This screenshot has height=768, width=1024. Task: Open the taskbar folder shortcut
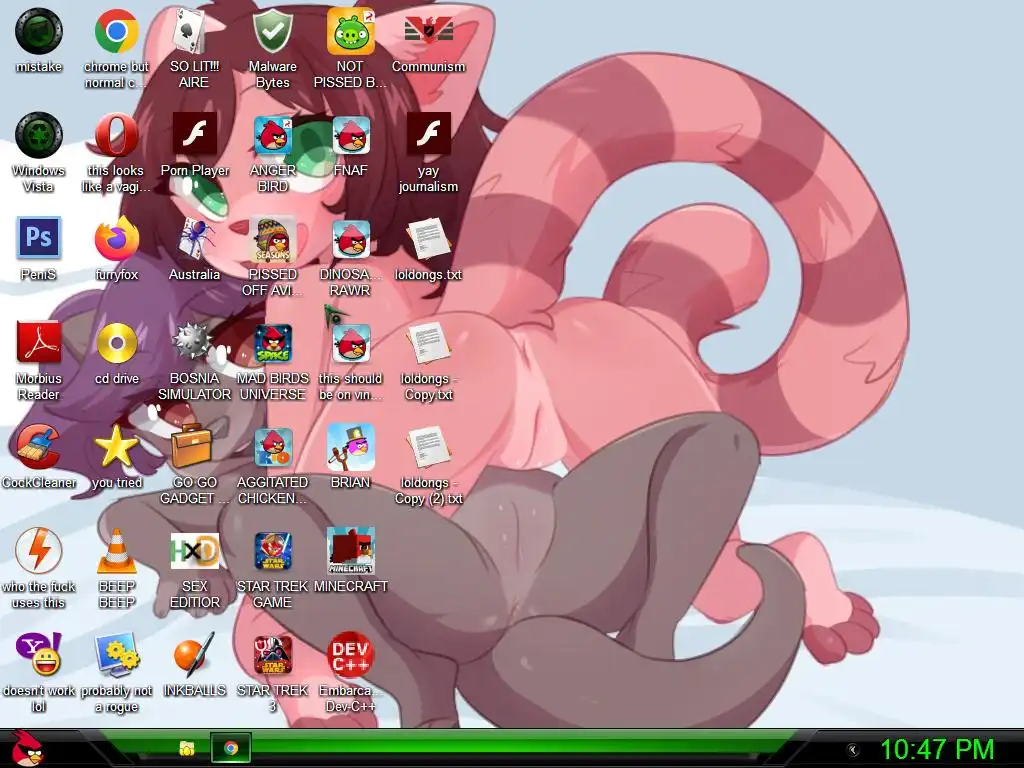click(x=187, y=748)
